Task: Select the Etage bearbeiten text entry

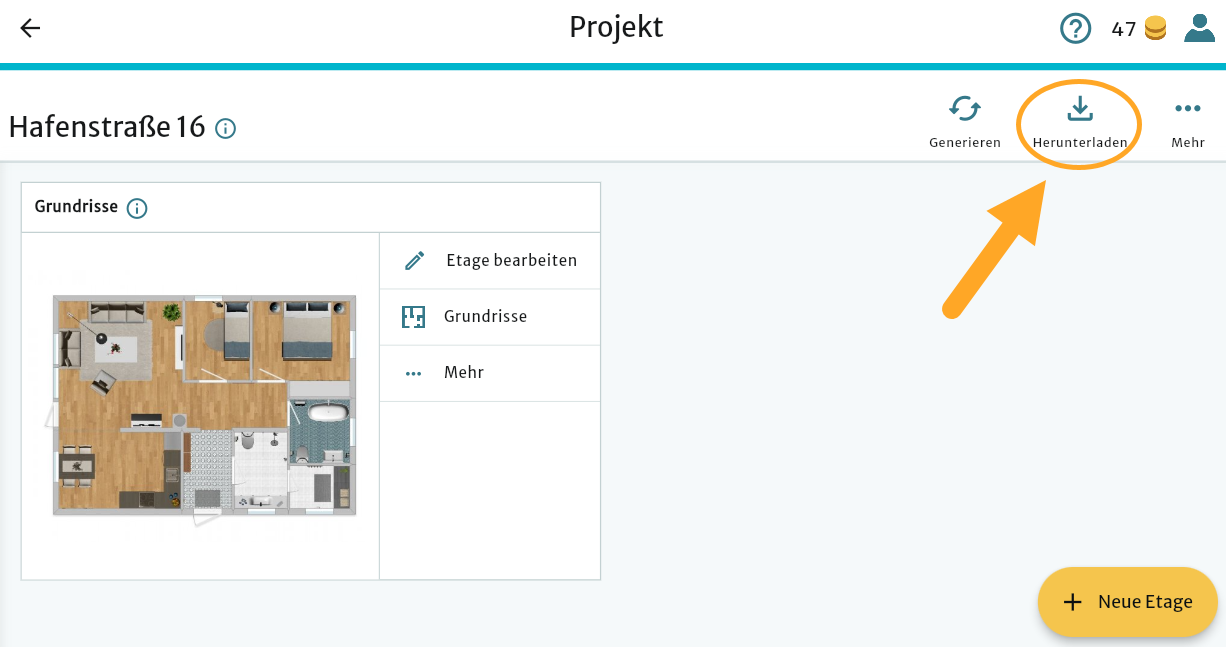Action: (511, 261)
